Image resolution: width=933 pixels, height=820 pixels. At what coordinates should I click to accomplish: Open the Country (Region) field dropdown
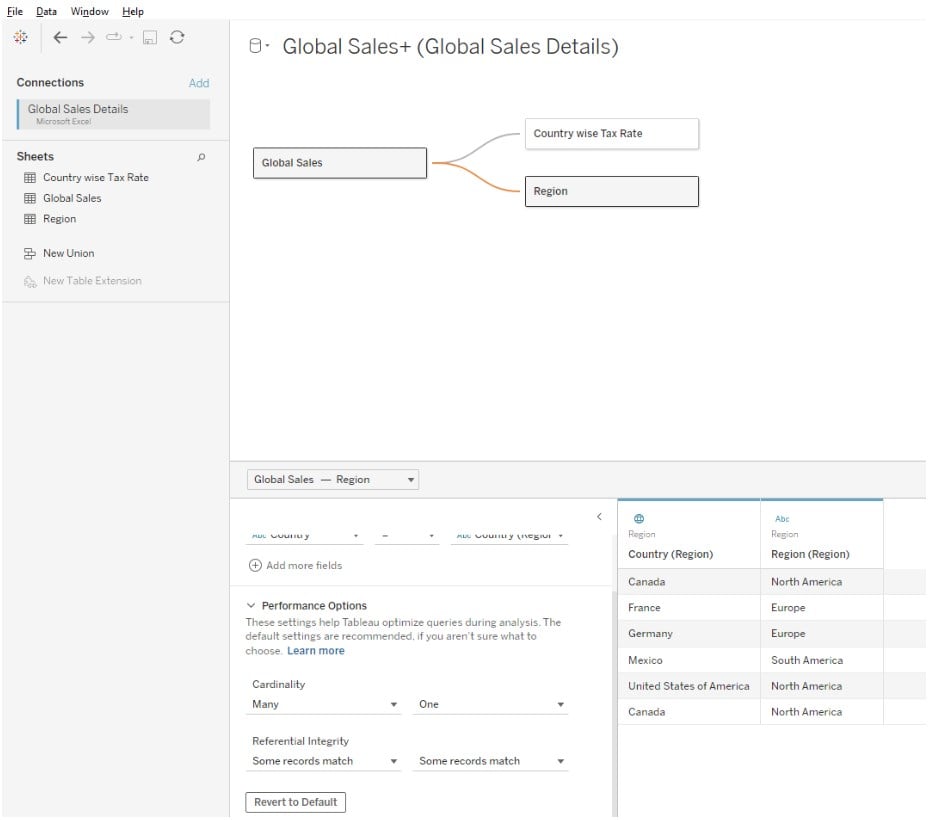(510, 536)
